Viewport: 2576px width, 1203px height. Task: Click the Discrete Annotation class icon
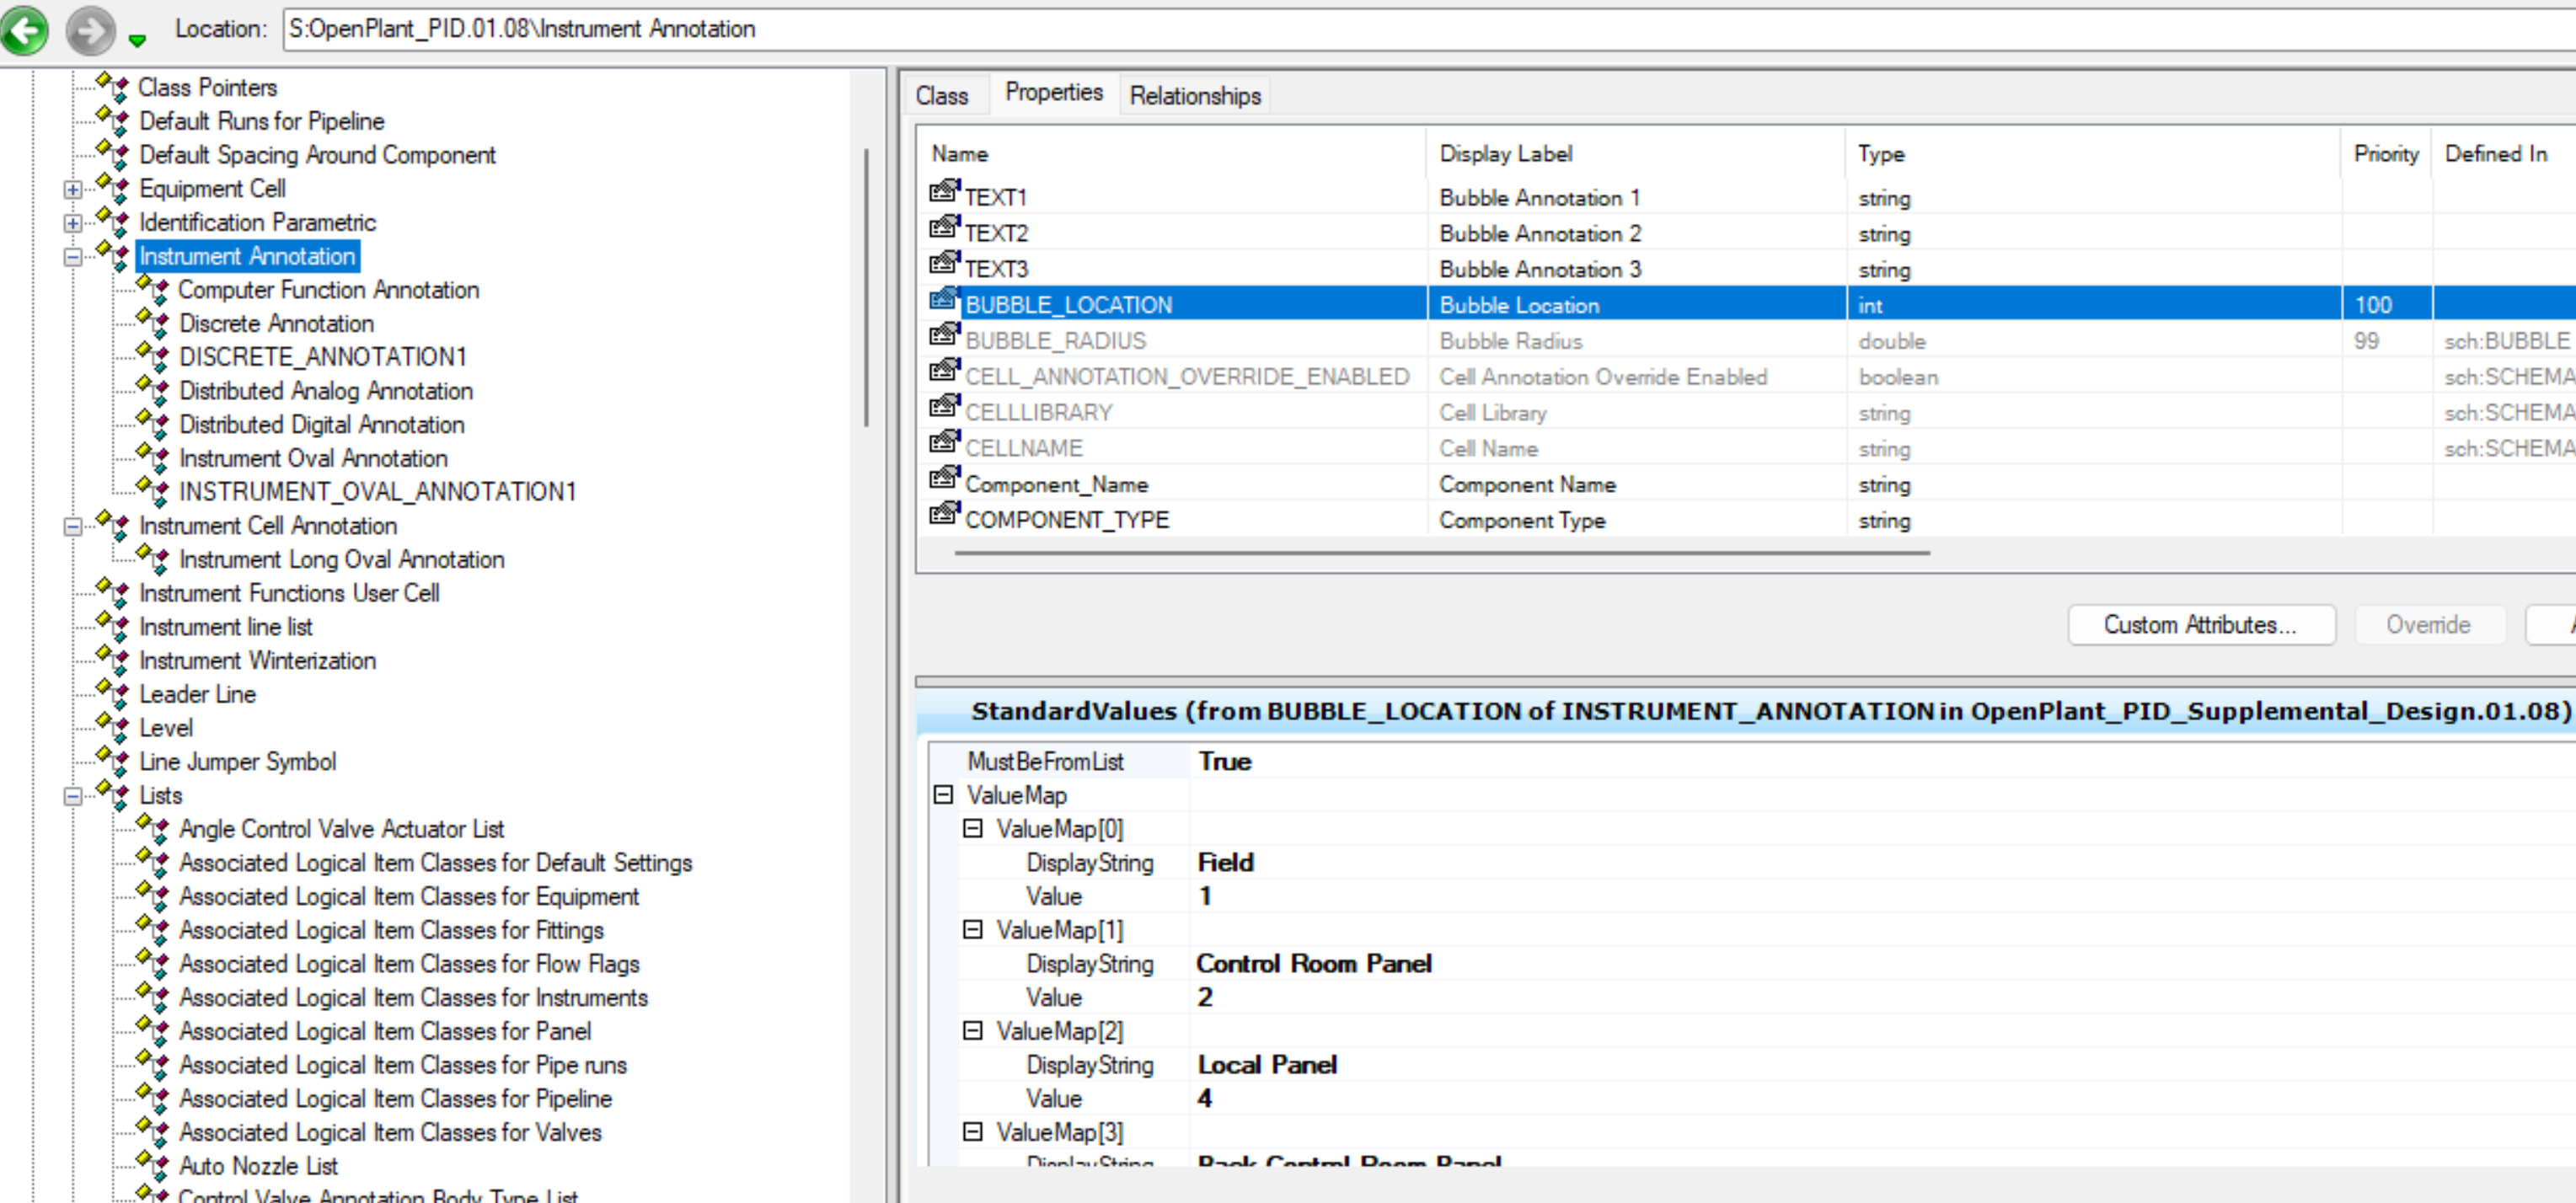152,323
